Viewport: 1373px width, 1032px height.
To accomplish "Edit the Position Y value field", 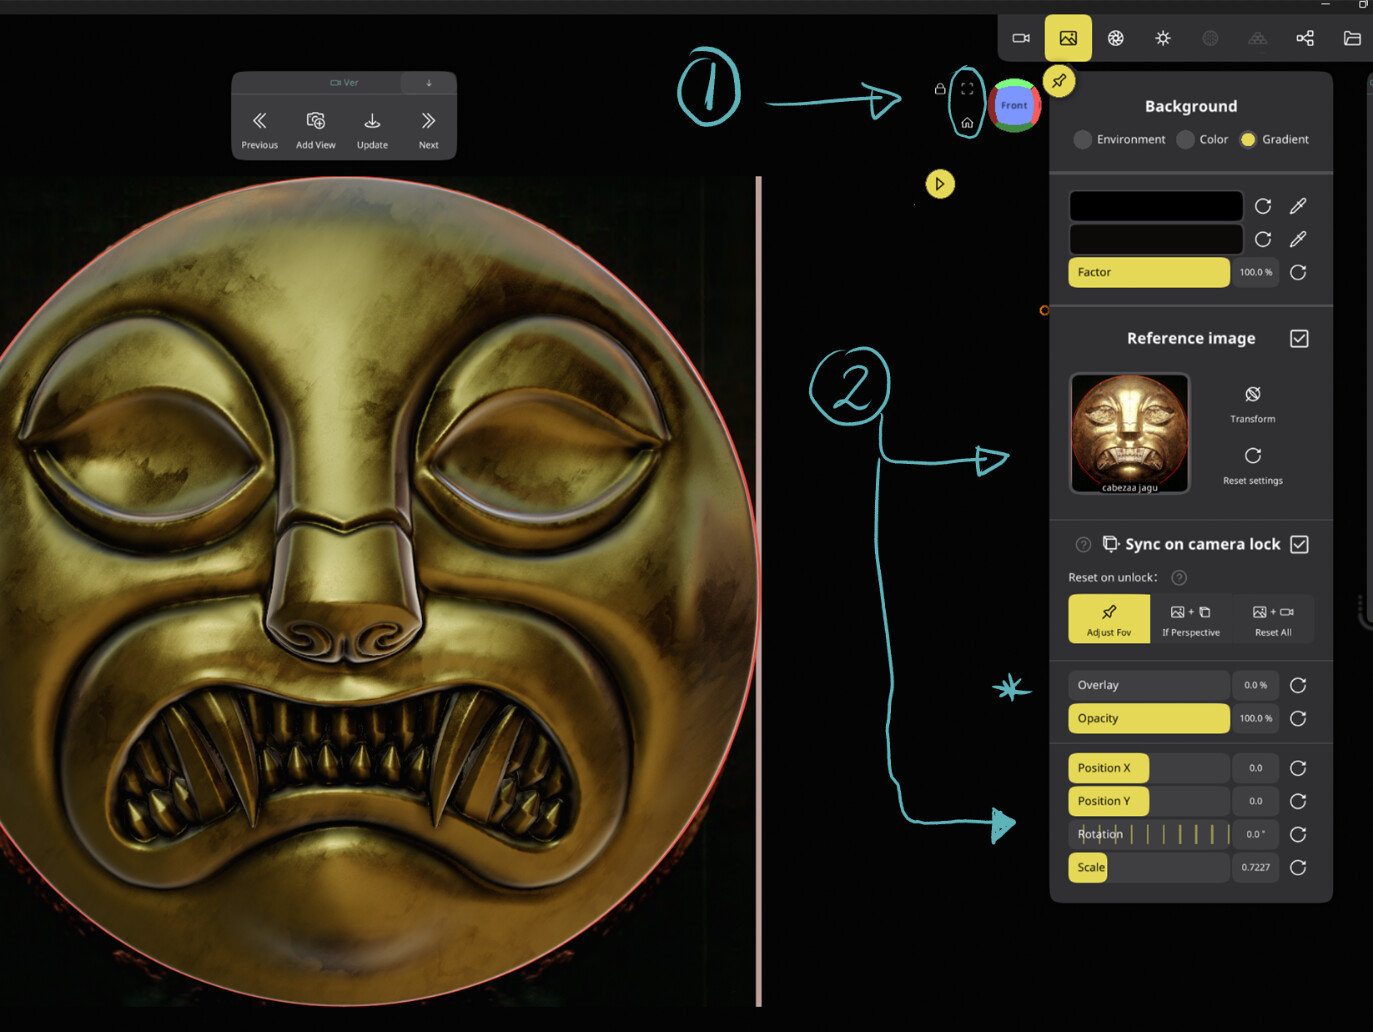I will pos(1256,801).
